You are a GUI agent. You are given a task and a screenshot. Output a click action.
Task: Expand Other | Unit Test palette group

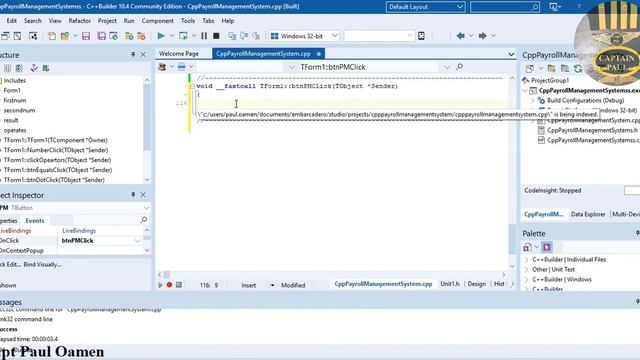click(x=527, y=269)
